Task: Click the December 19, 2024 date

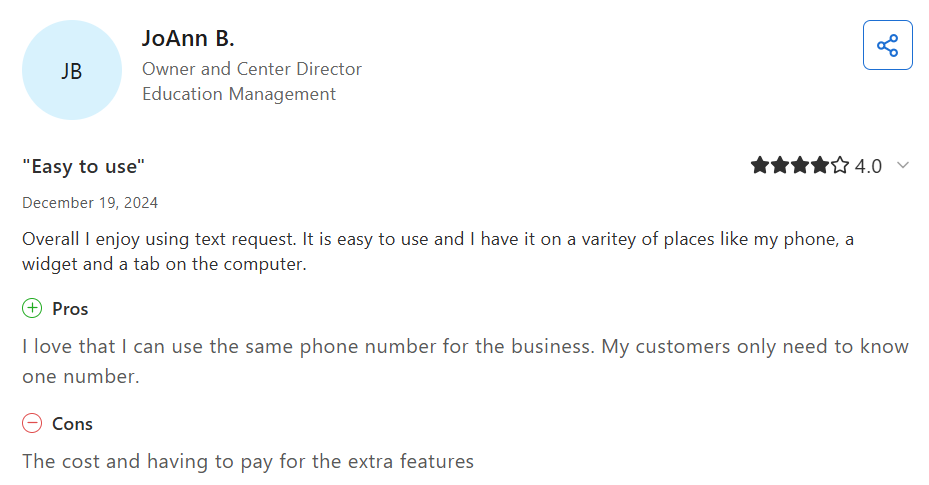Action: (90, 203)
